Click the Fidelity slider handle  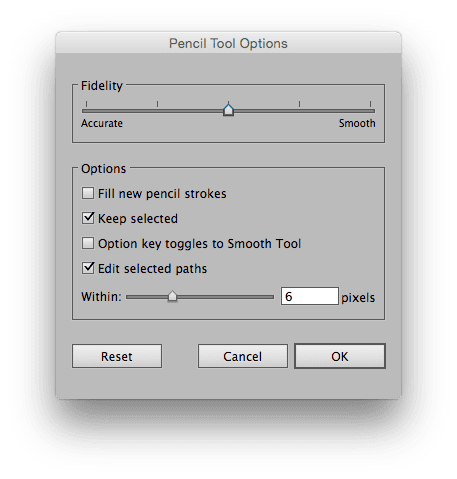click(x=228, y=110)
